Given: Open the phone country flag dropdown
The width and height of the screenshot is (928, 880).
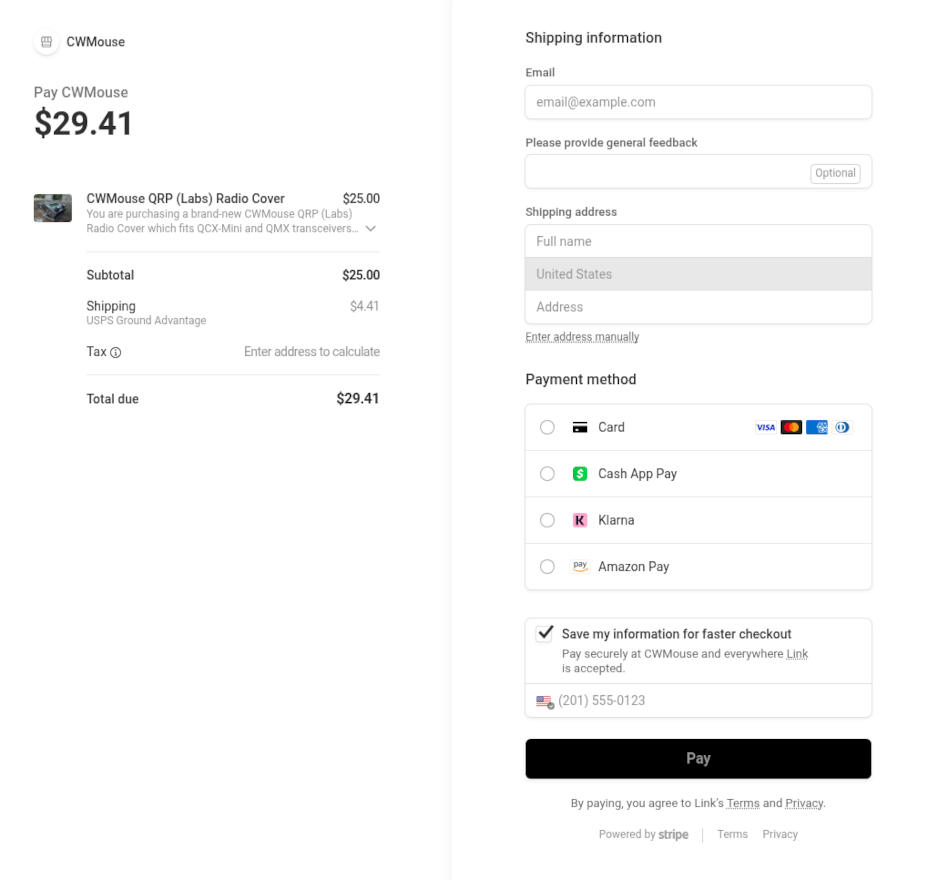Looking at the screenshot, I should pos(541,700).
